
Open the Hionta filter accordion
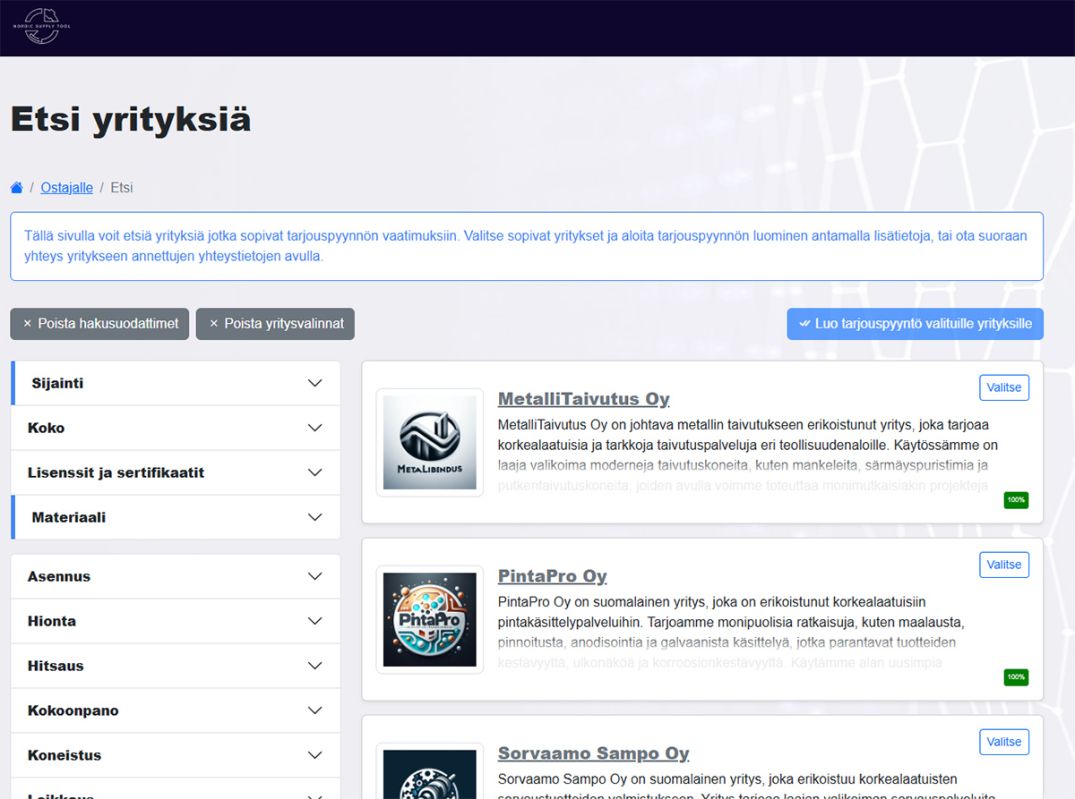click(x=176, y=621)
